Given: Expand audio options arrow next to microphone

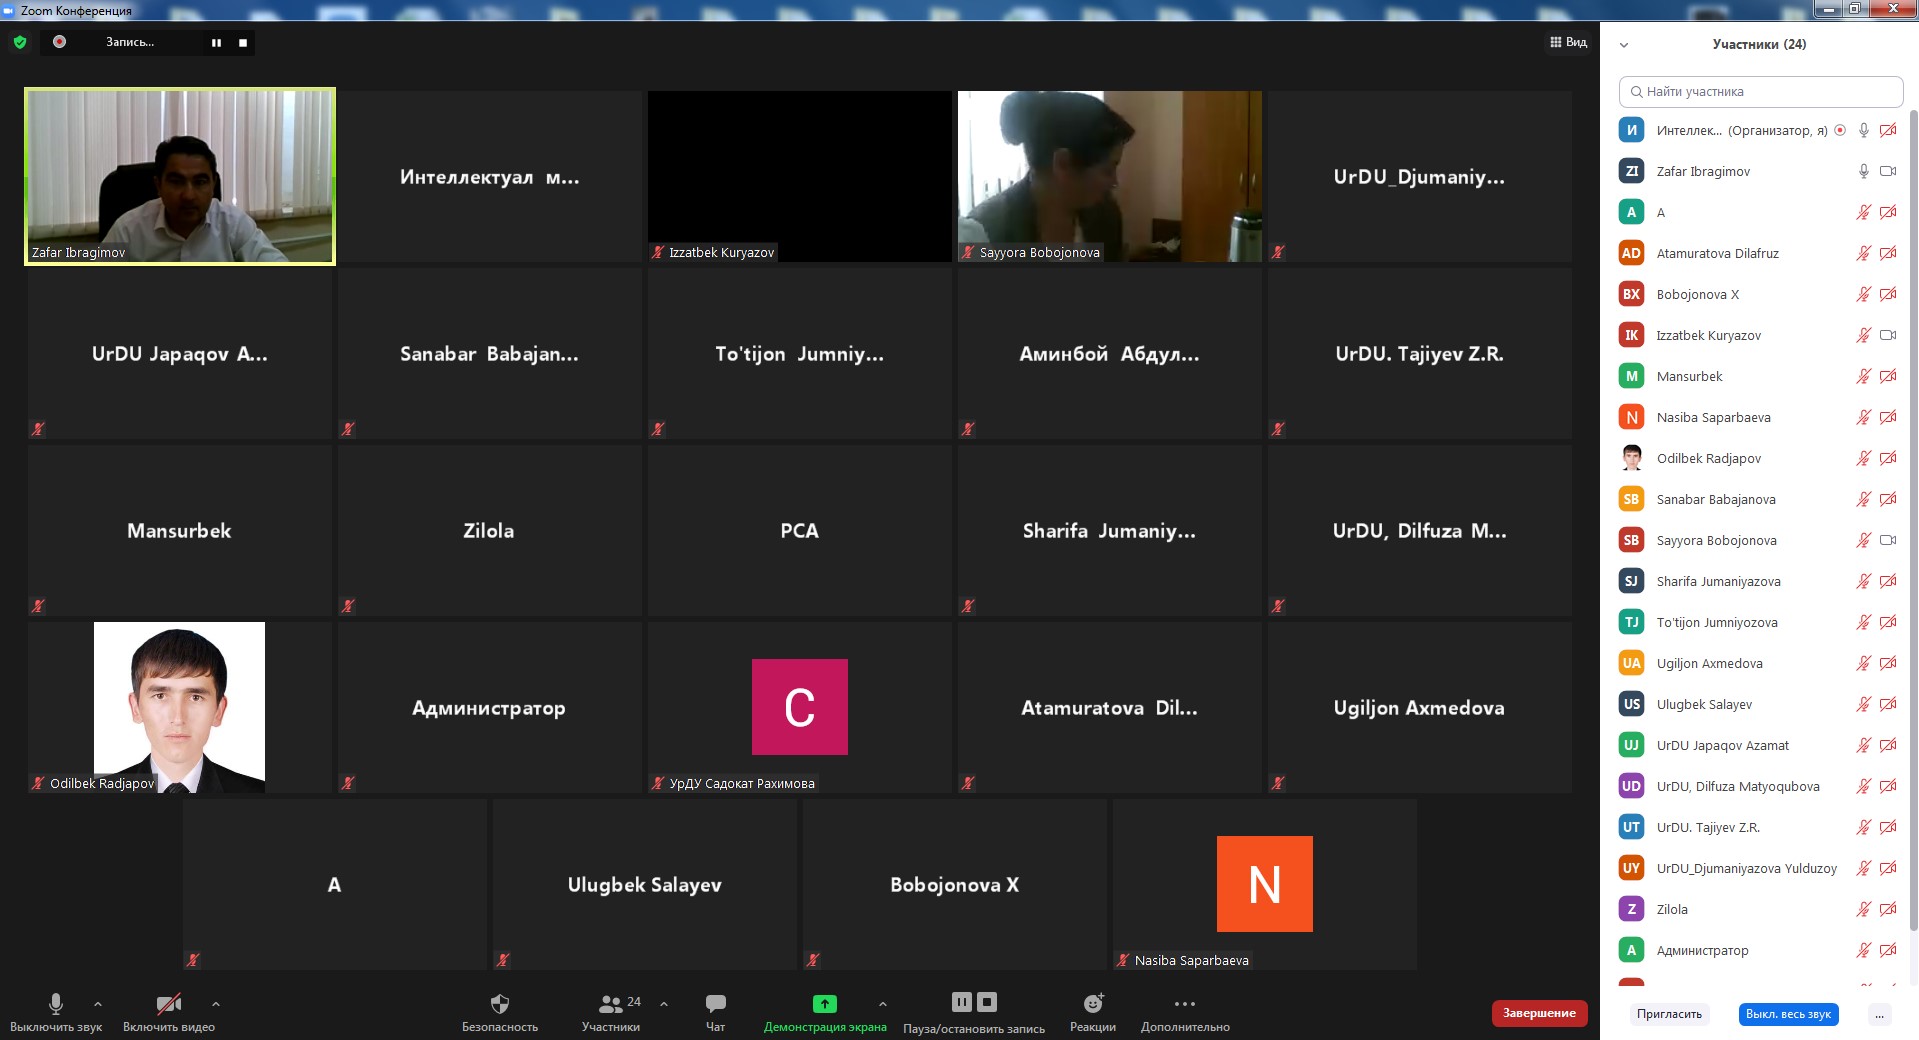Looking at the screenshot, I should coord(98,1004).
